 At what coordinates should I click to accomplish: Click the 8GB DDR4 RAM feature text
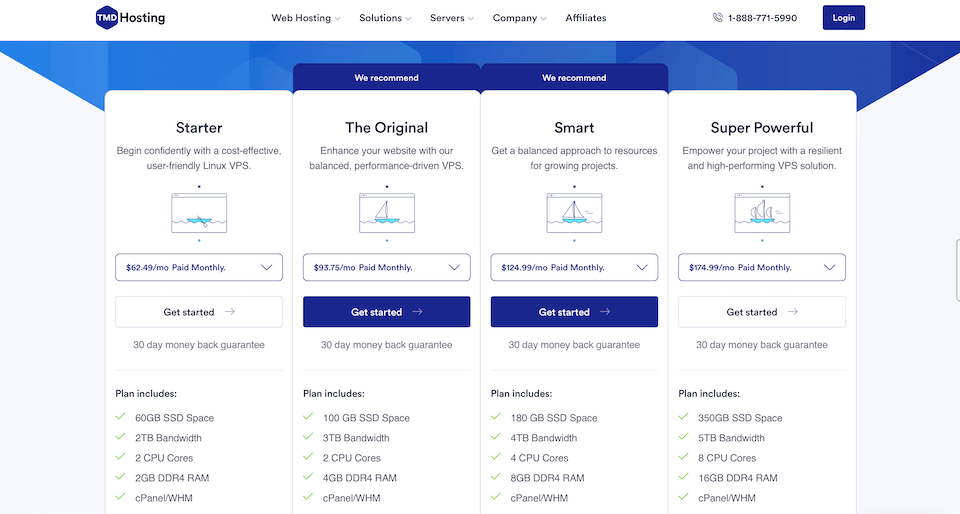click(547, 478)
